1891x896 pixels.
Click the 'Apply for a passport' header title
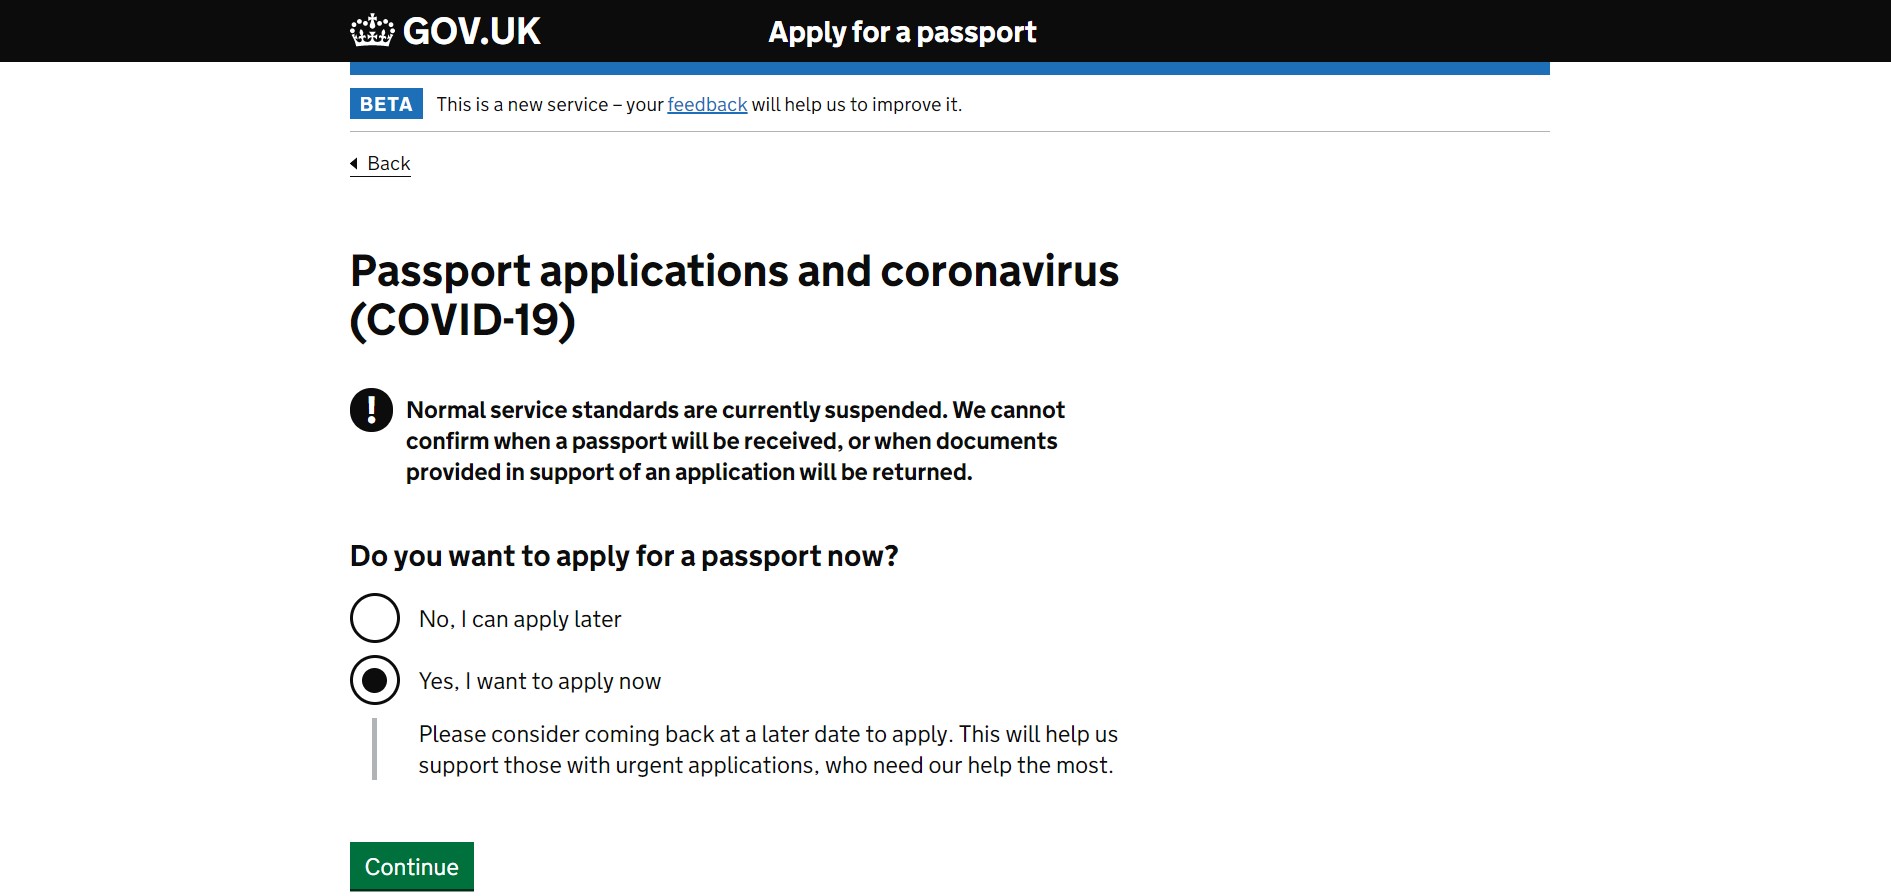click(x=901, y=32)
